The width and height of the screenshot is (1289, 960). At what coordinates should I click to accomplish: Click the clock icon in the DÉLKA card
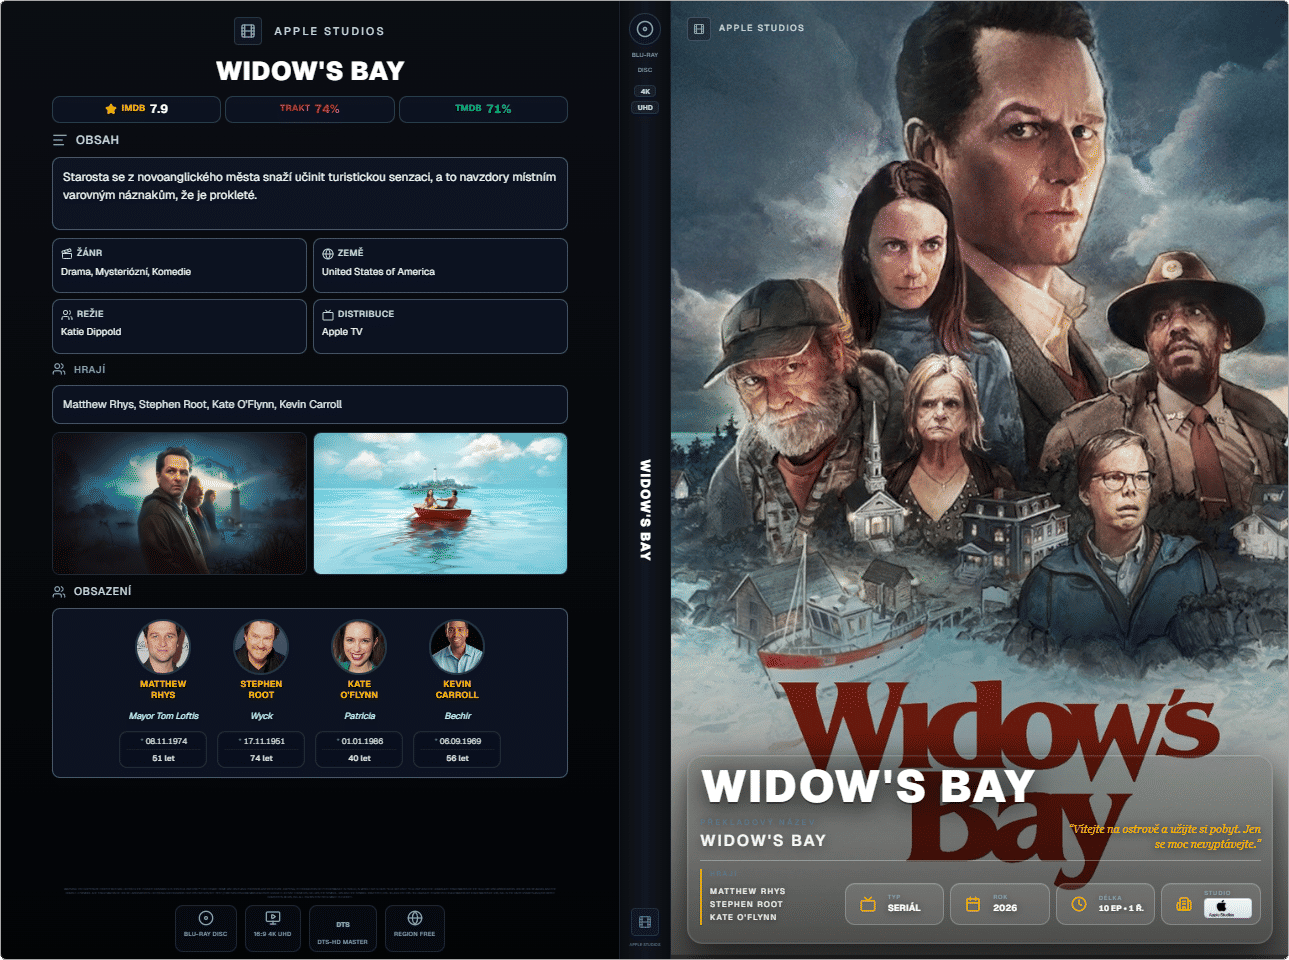coord(1078,904)
